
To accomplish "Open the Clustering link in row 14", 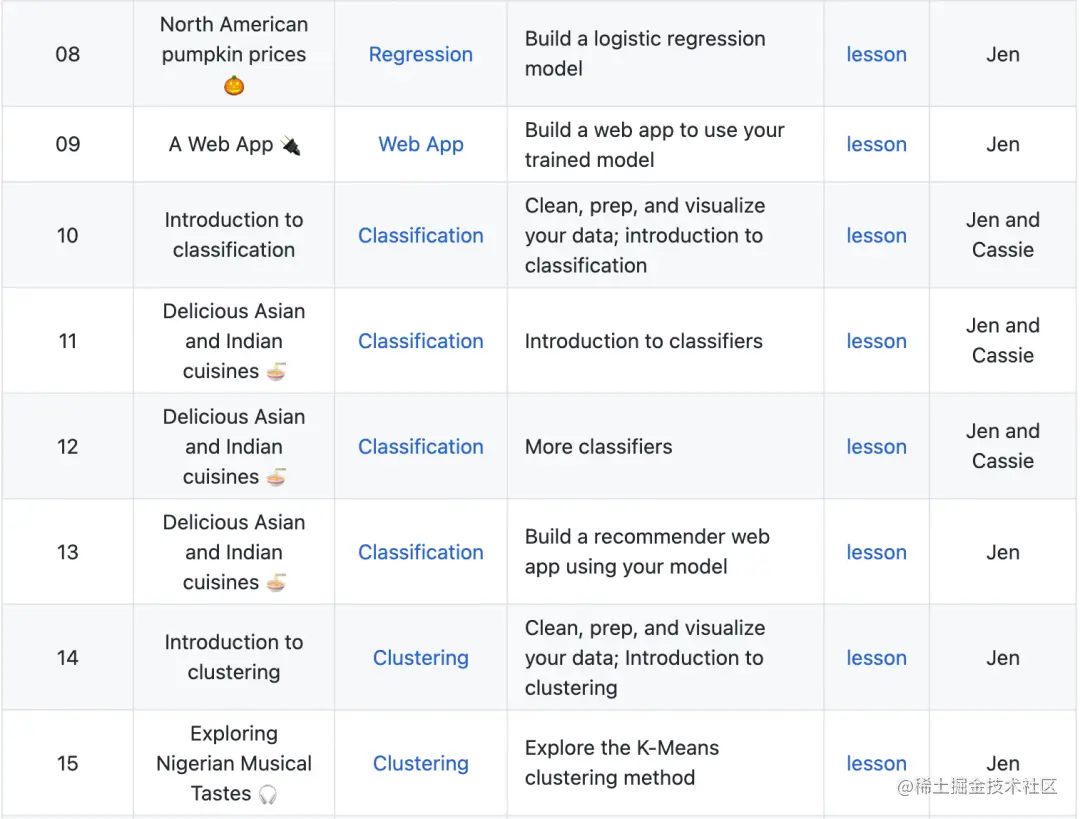I will [420, 657].
